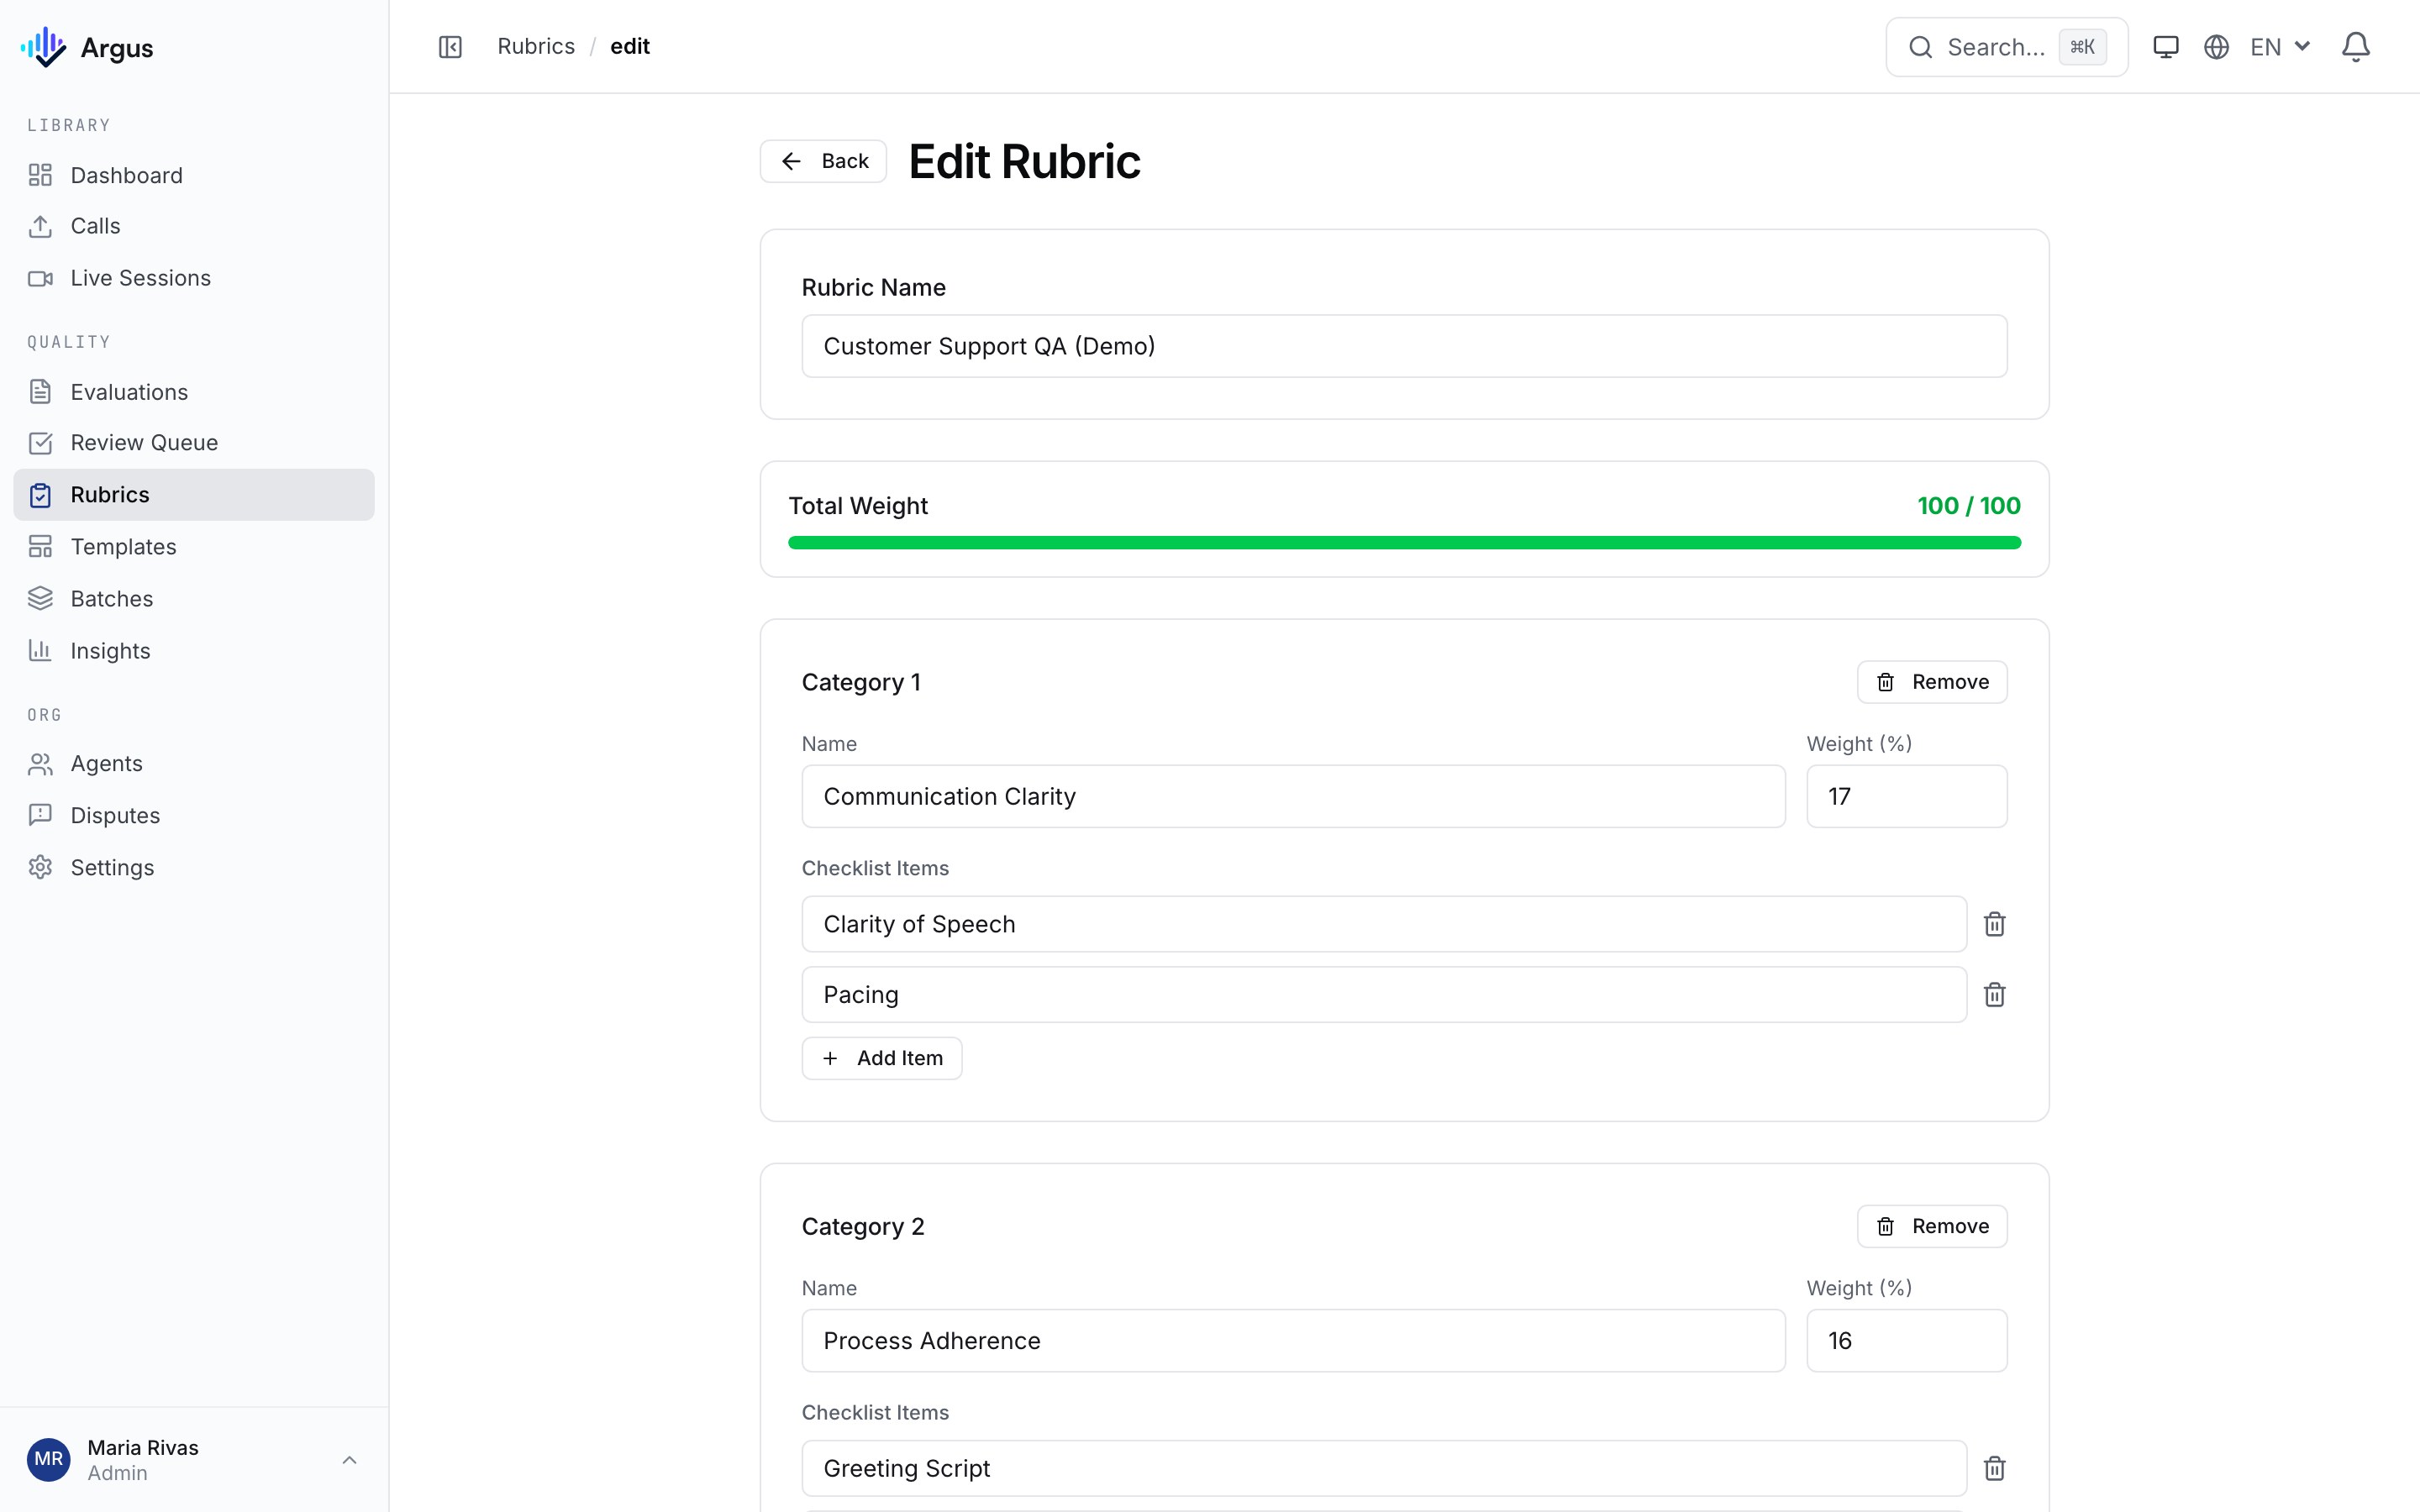Click the Total Weight progress bar
The image size is (2420, 1512).
[1404, 543]
